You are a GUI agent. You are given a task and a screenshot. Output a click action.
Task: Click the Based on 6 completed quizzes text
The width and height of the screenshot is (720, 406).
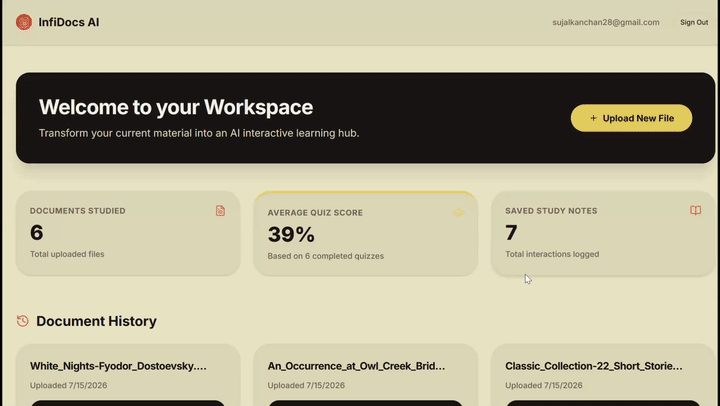click(x=326, y=256)
